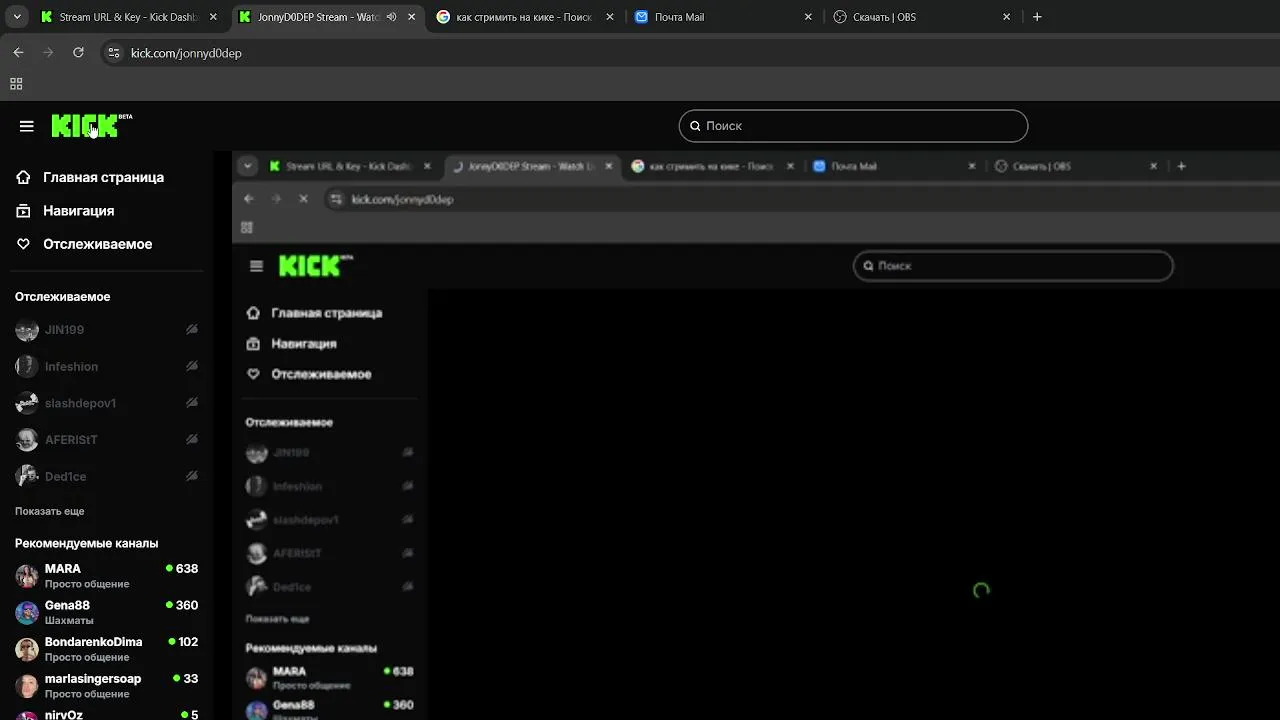
Task: Click the site info icon in address bar
Action: coord(113,53)
